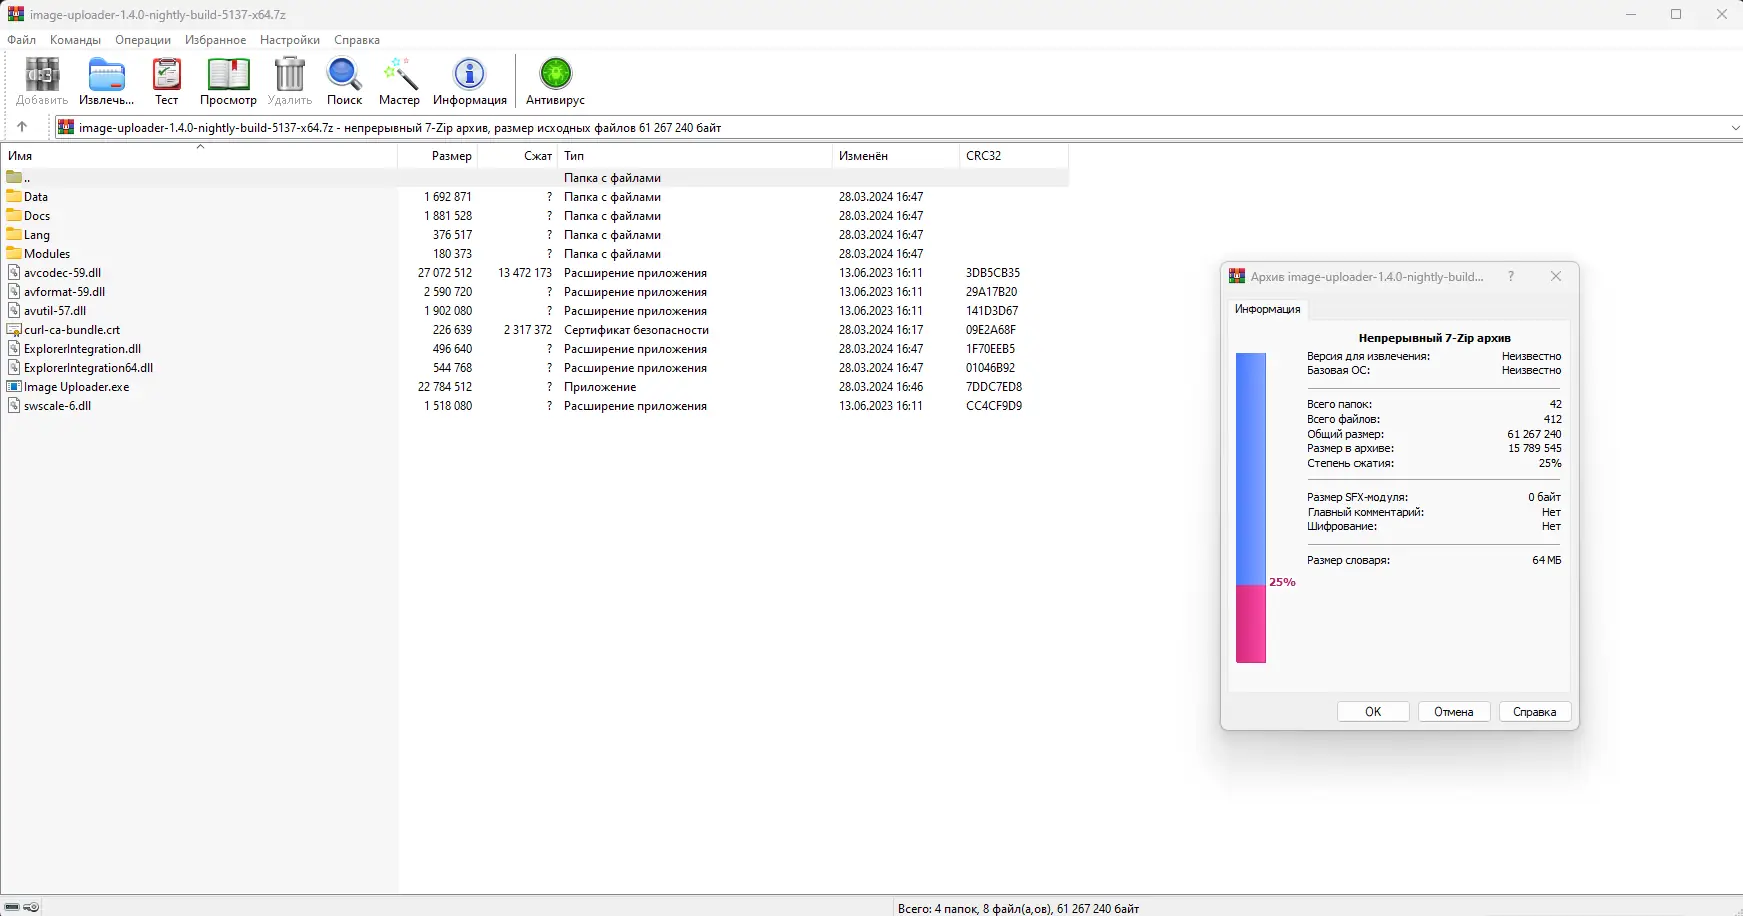The width and height of the screenshot is (1743, 916).
Task: Open the Файл menu
Action: coord(21,40)
